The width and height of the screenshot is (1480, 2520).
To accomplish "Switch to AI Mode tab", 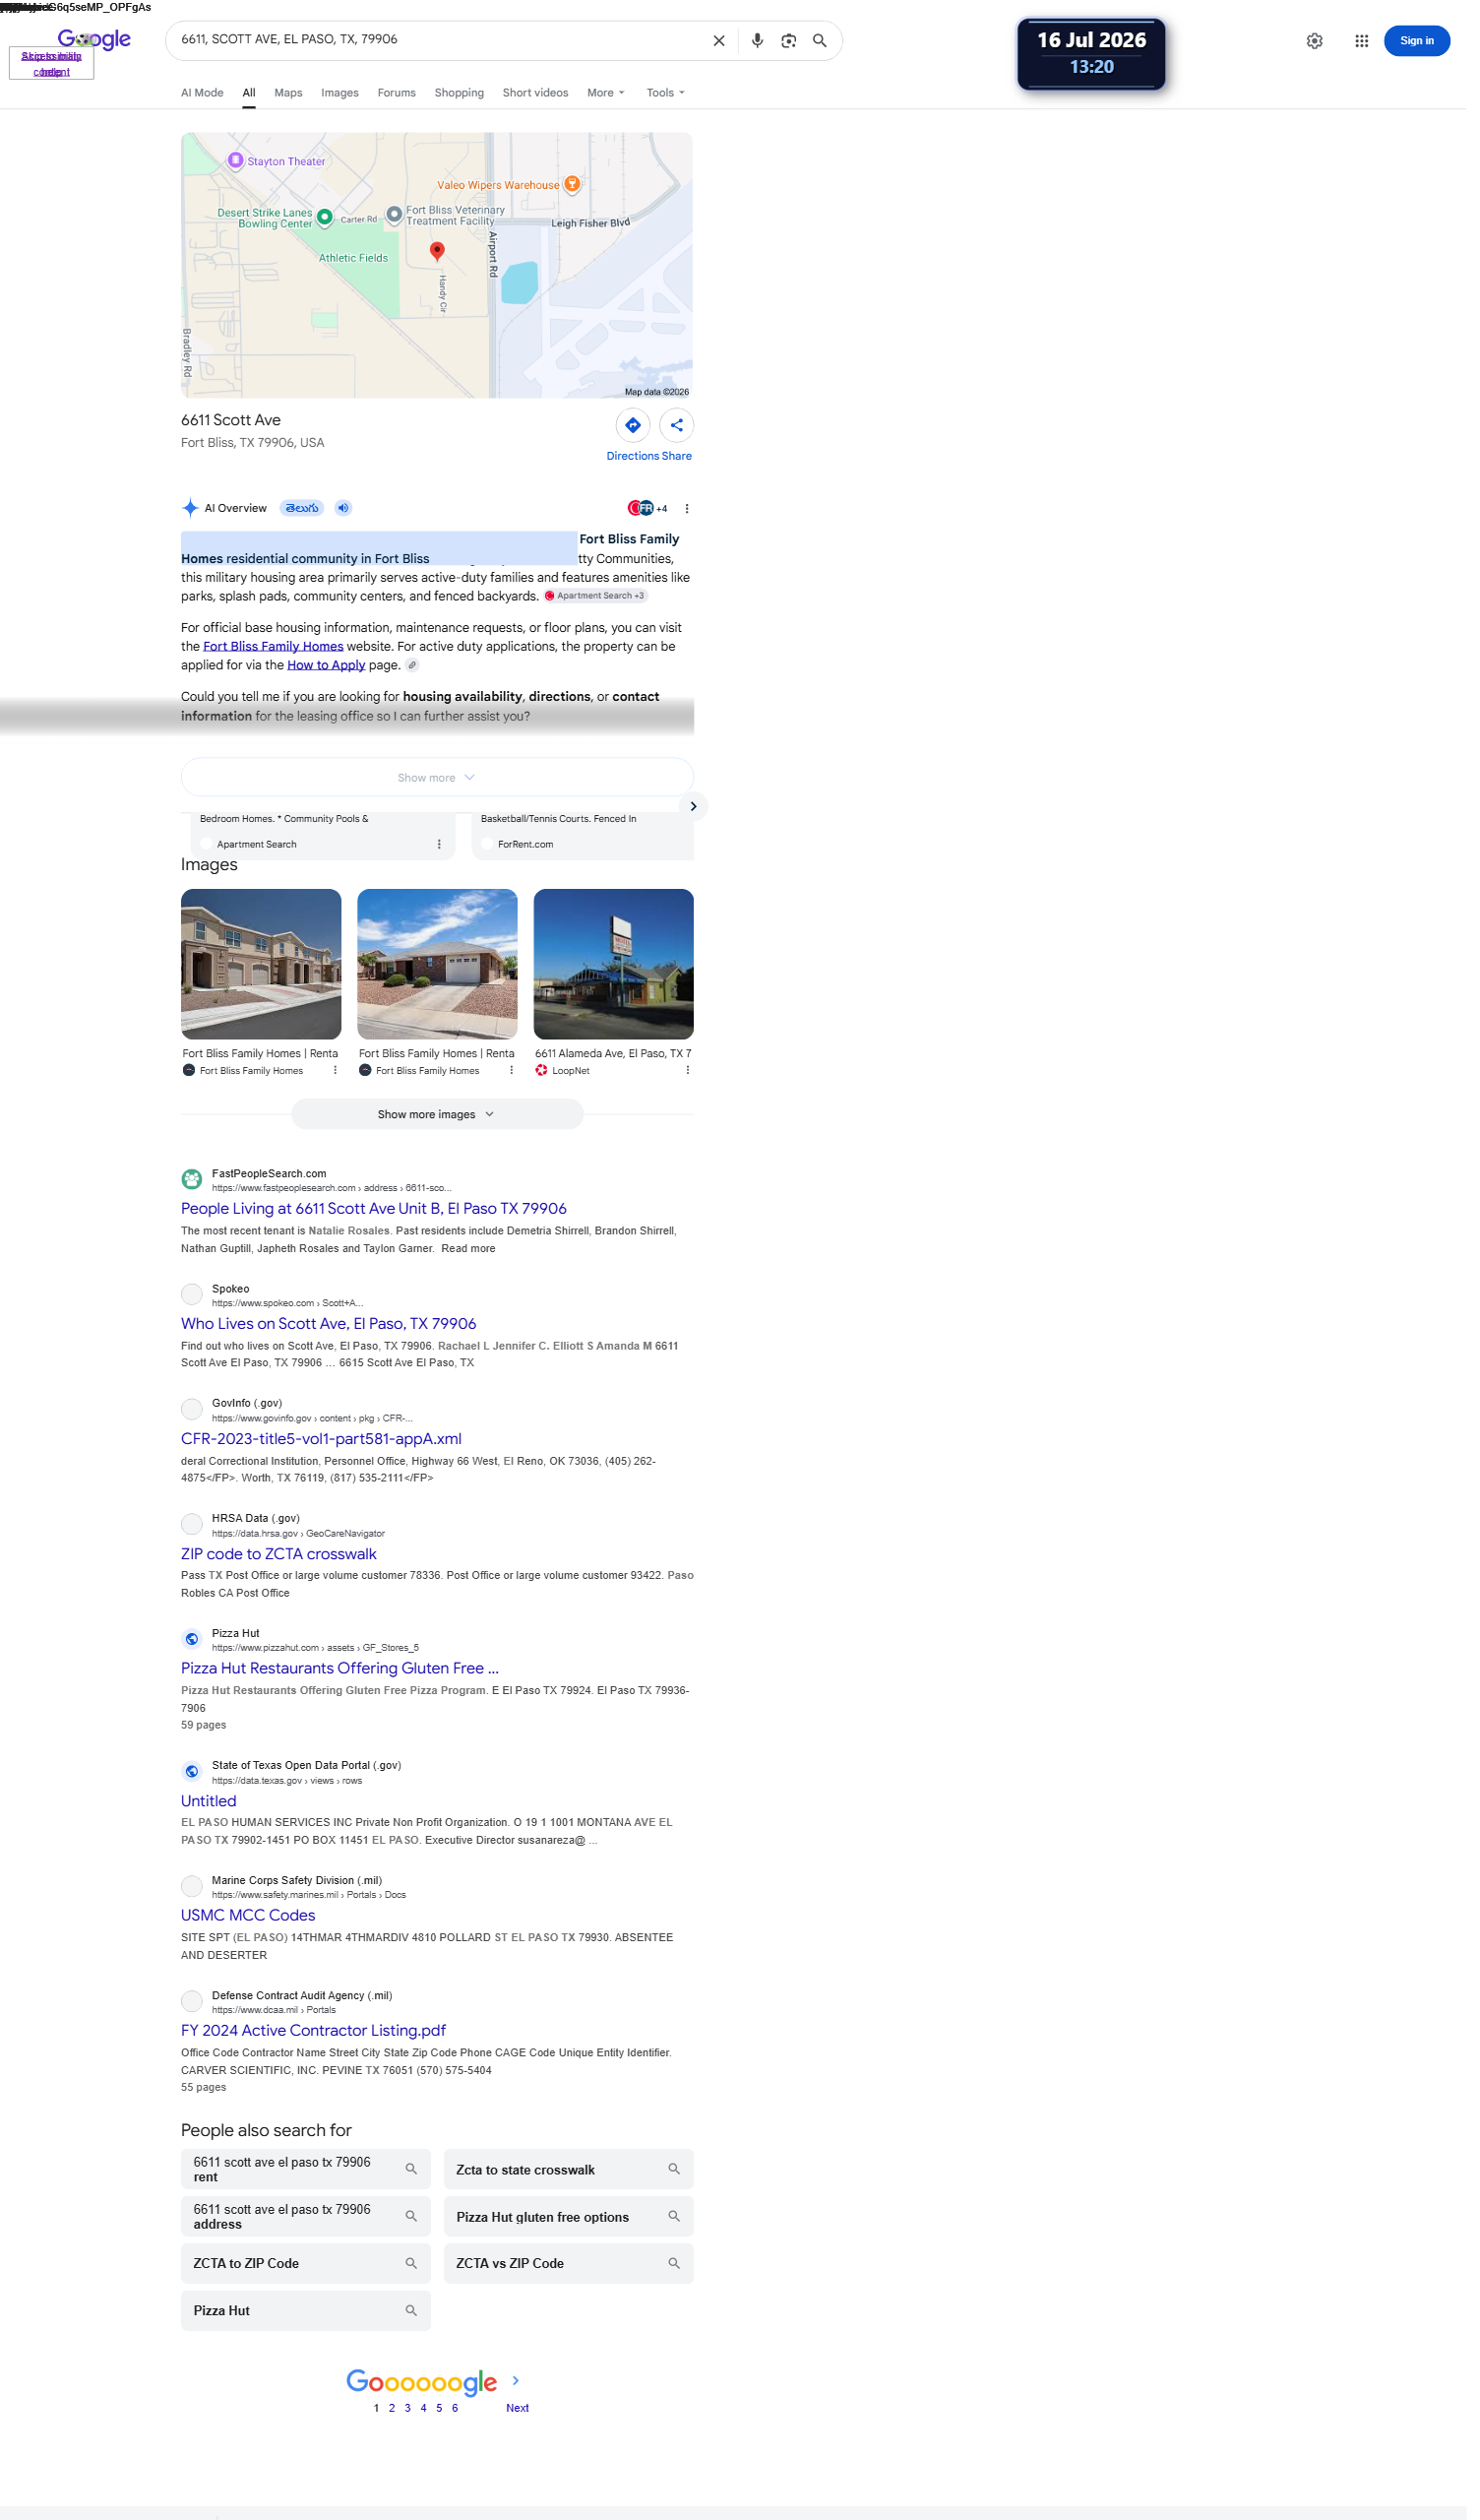I will pyautogui.click(x=204, y=93).
